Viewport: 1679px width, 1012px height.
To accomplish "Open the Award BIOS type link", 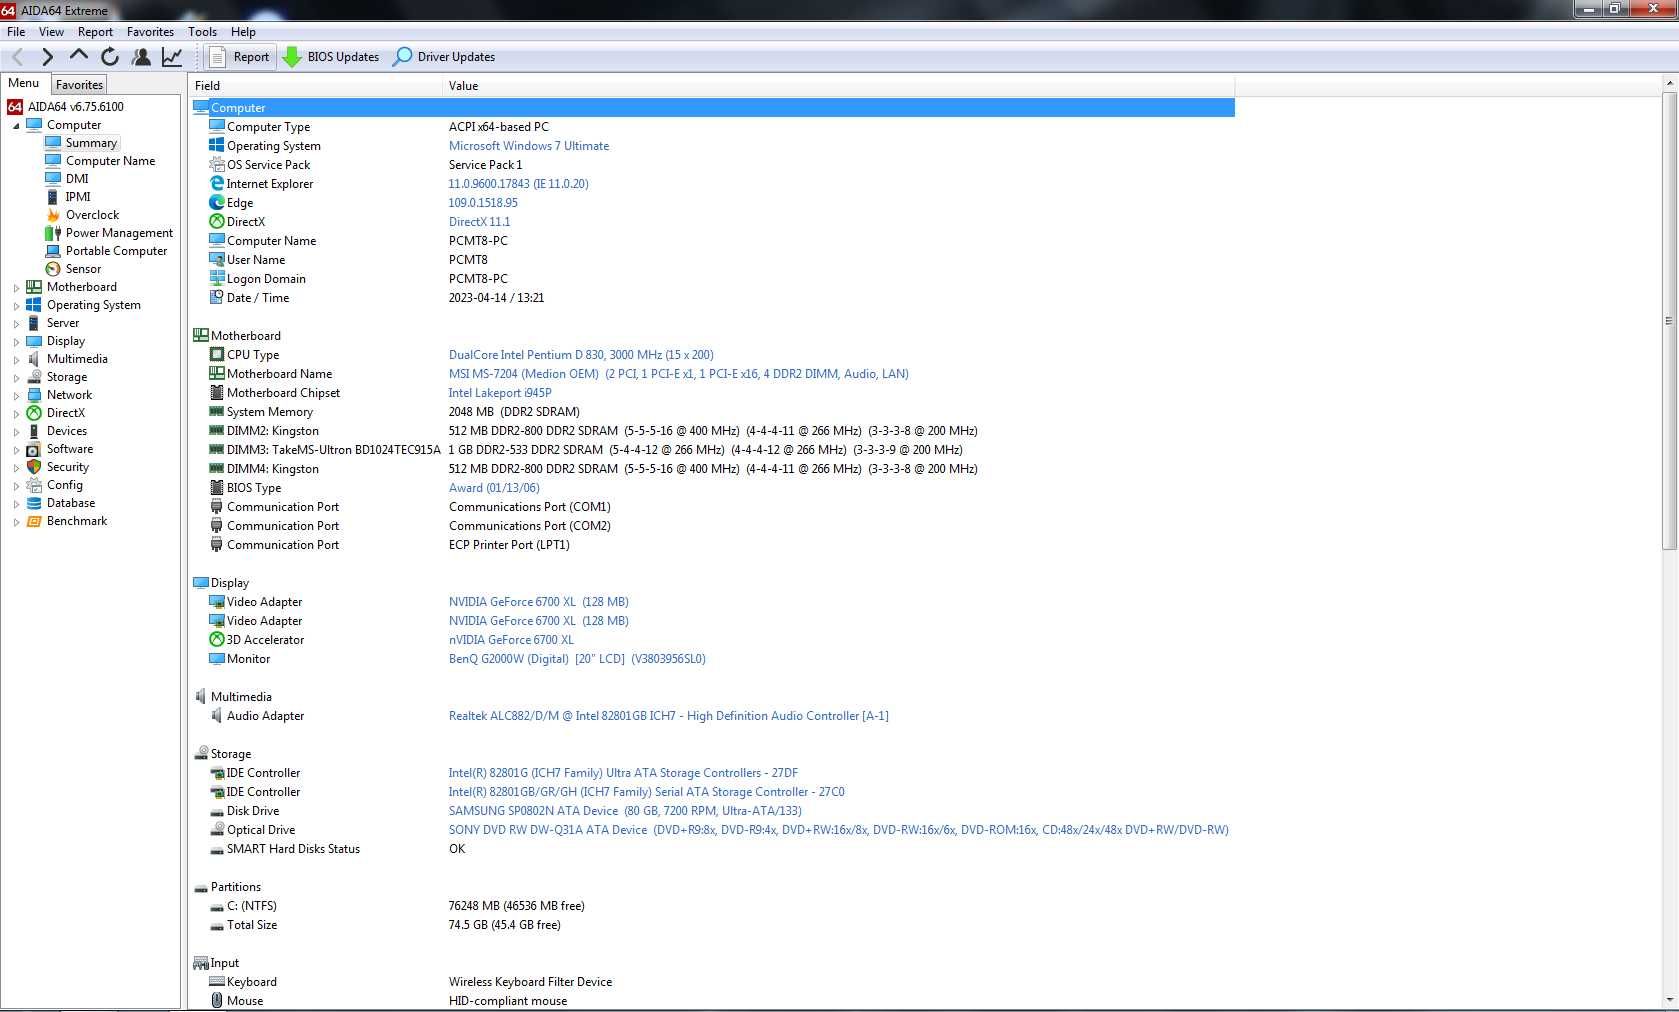I will click(494, 488).
